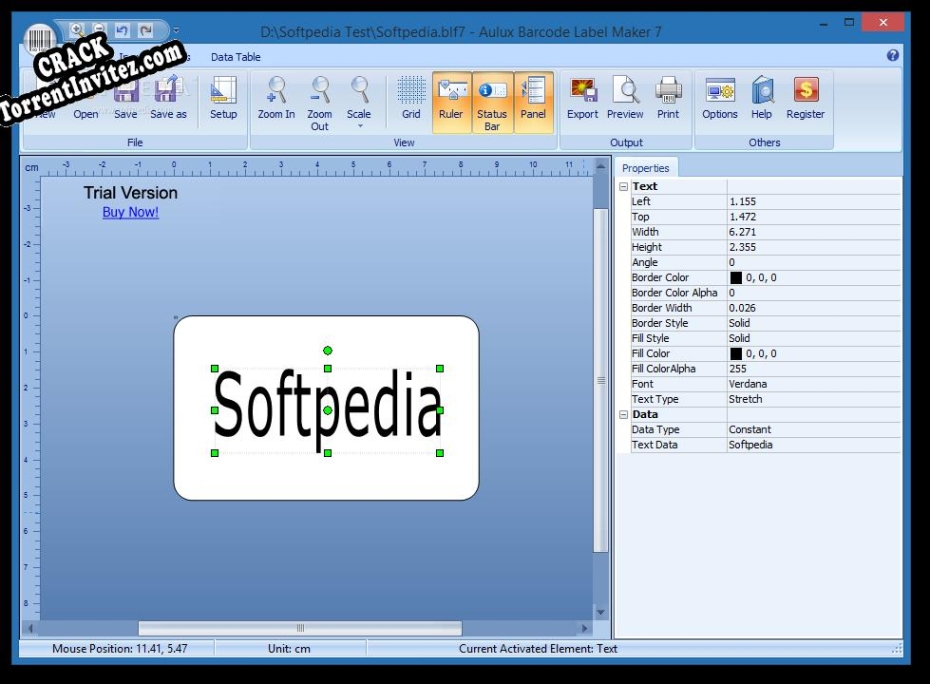The image size is (930, 684).
Task: Open the Options dialog
Action: [x=718, y=100]
